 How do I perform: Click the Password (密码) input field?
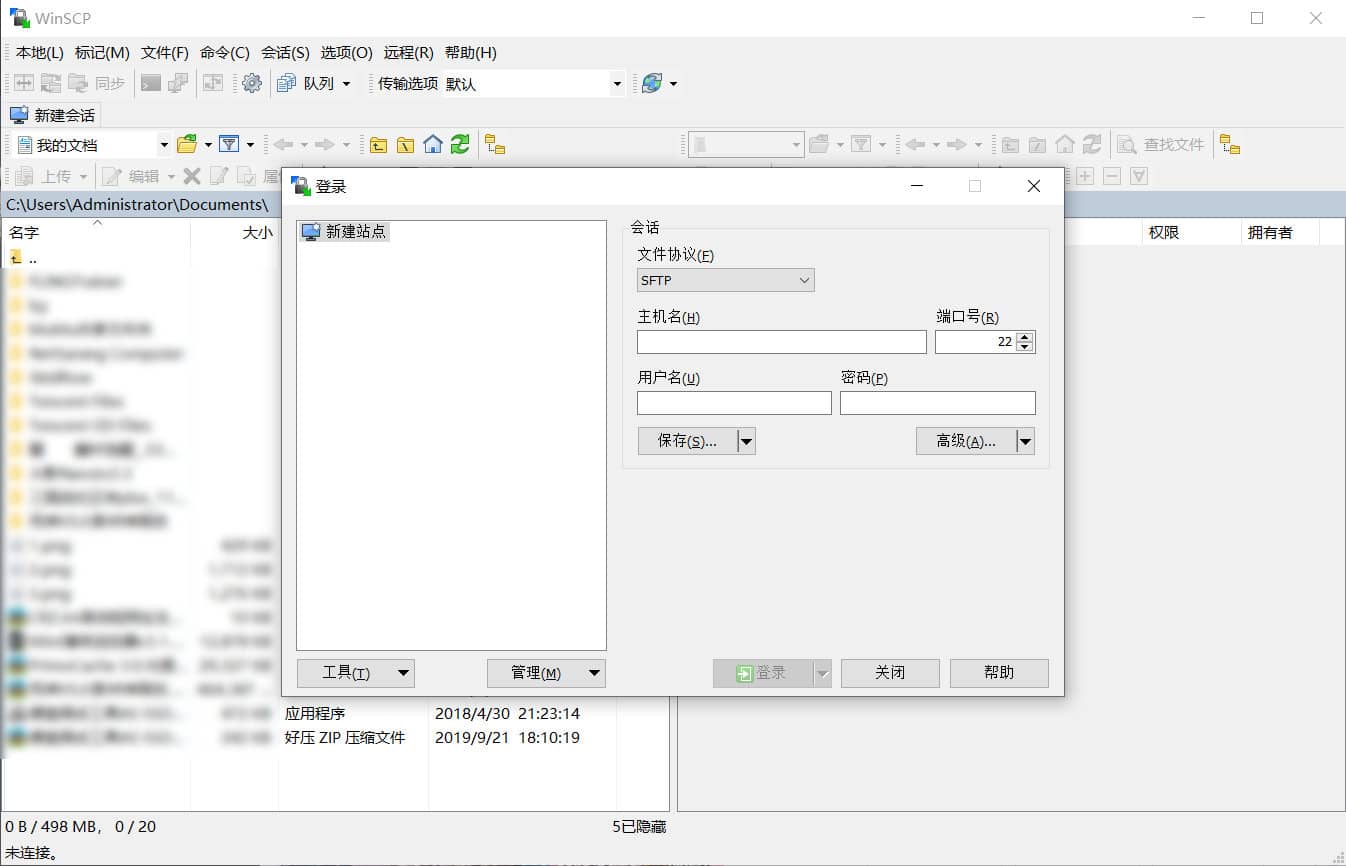(938, 403)
